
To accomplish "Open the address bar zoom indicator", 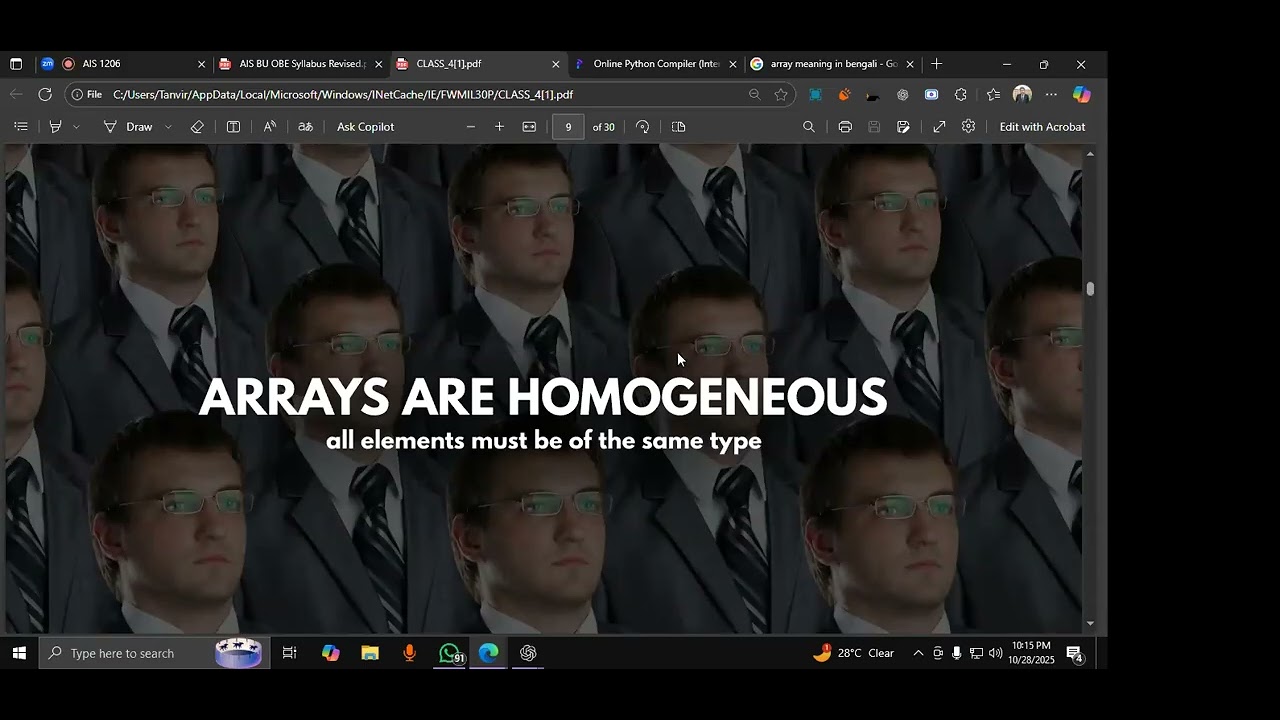I will (x=755, y=94).
